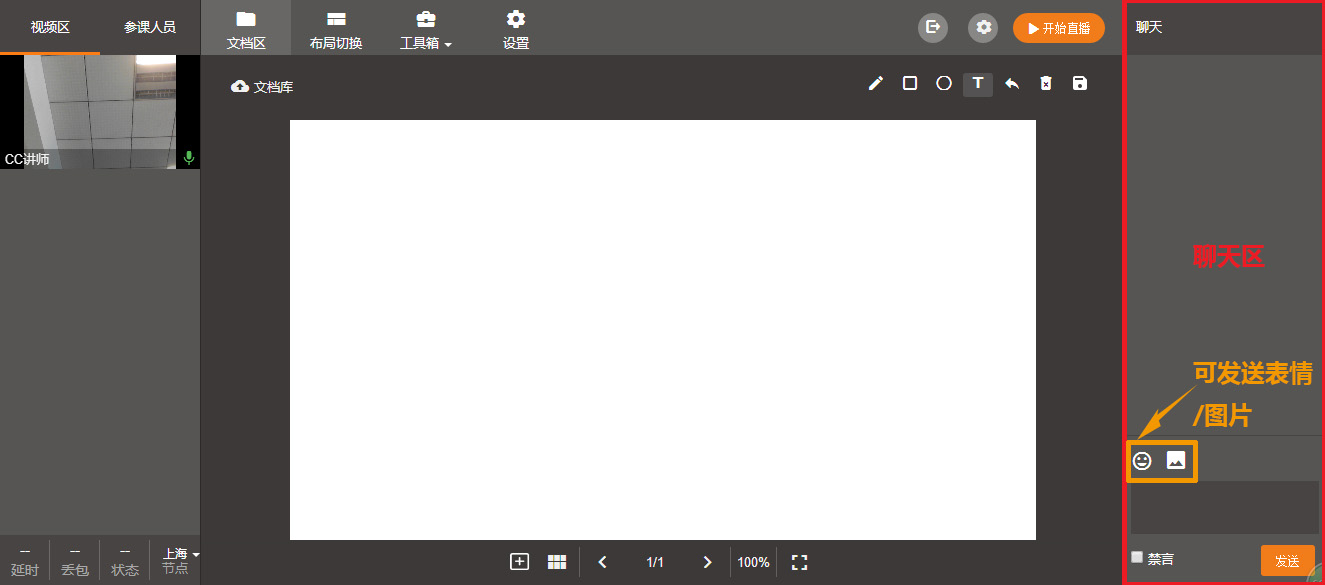Click the chat message input box
Image resolution: width=1325 pixels, height=585 pixels.
coord(1224,507)
